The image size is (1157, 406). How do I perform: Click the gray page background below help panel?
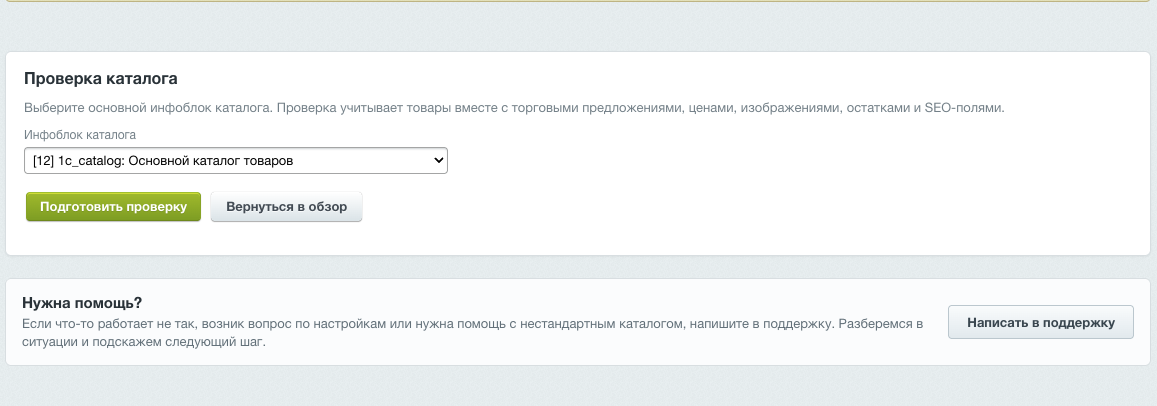[x=578, y=385]
